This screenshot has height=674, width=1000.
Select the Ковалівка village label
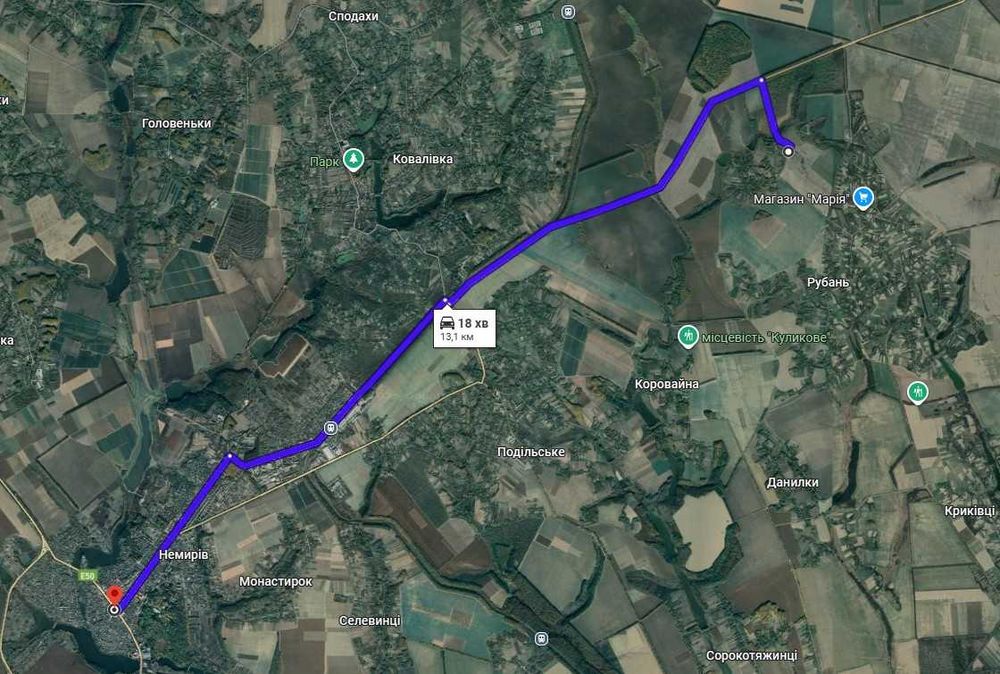(423, 159)
